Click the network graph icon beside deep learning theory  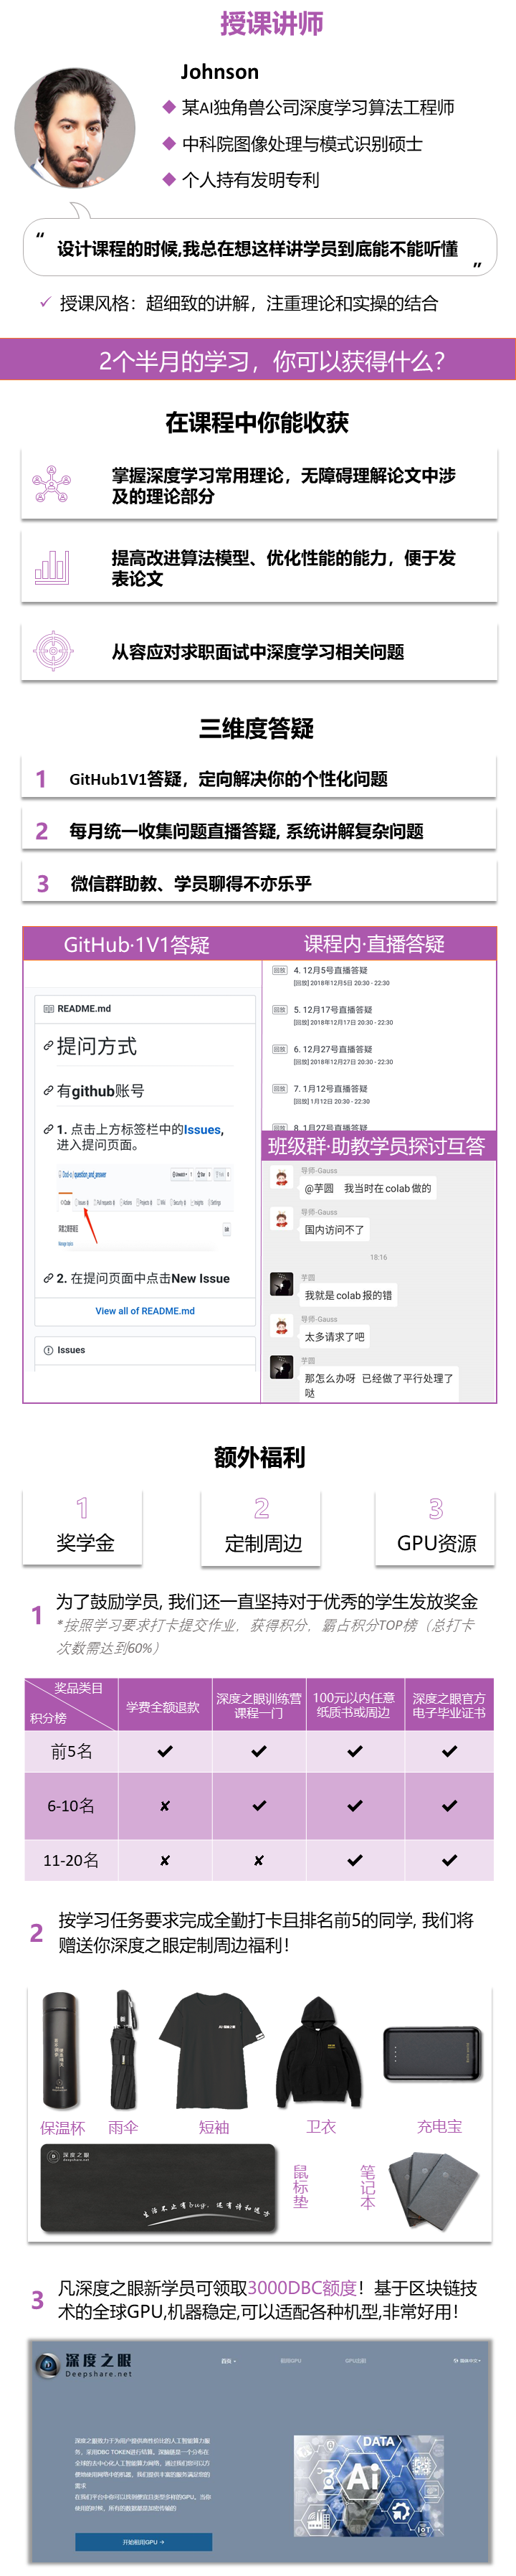pyautogui.click(x=52, y=484)
